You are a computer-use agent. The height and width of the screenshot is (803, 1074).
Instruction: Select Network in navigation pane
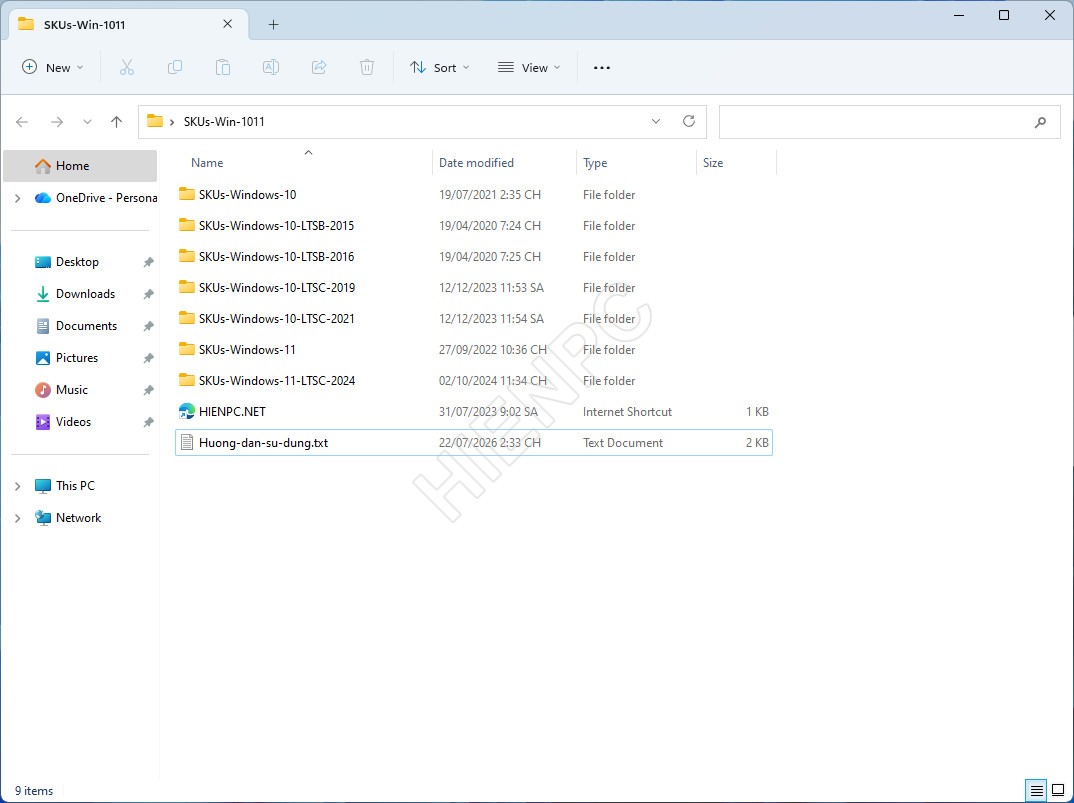click(79, 518)
